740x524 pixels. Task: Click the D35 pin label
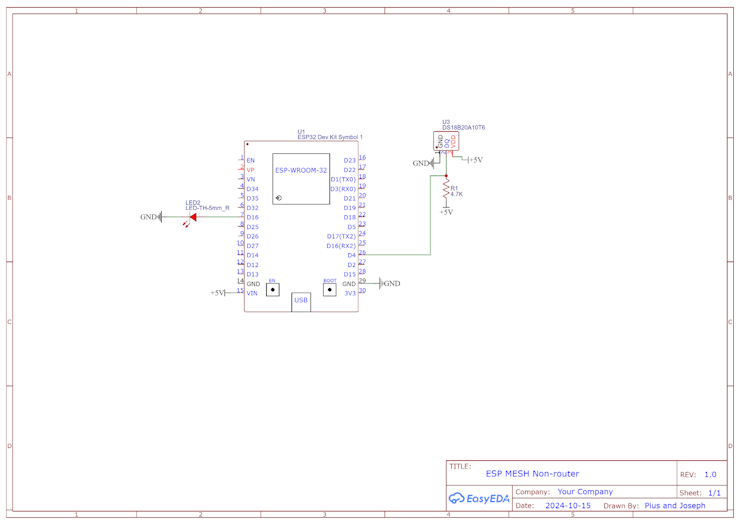click(252, 198)
